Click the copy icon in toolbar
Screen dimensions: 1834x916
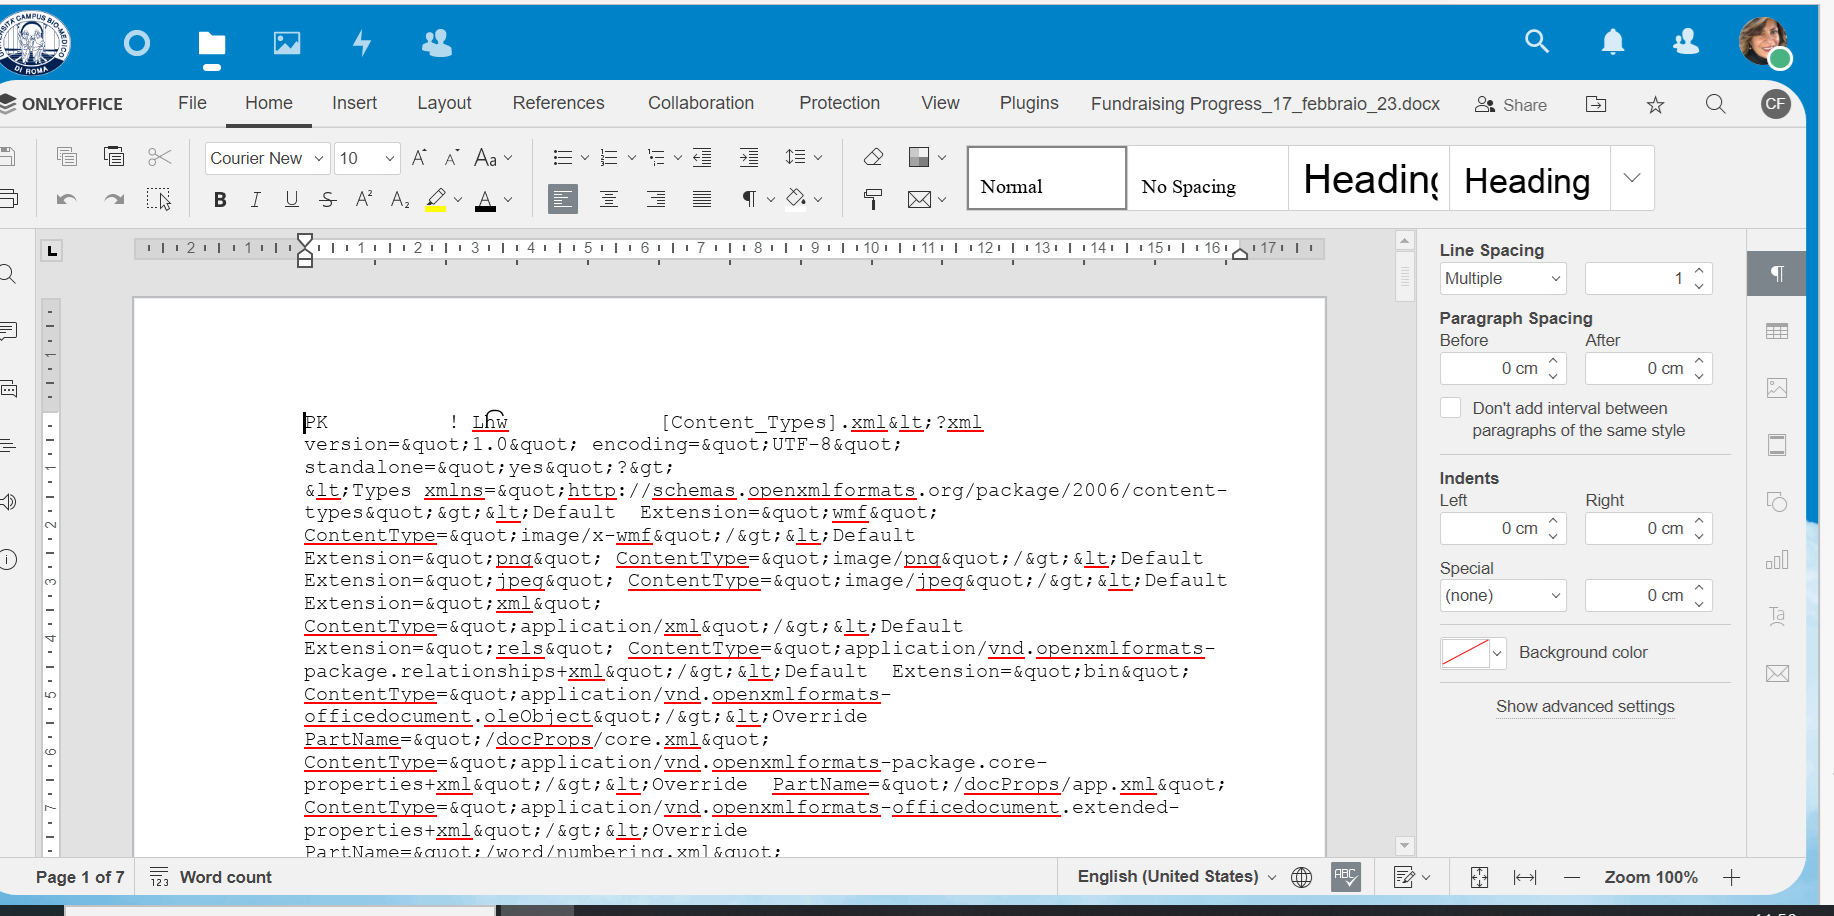[x=67, y=156]
